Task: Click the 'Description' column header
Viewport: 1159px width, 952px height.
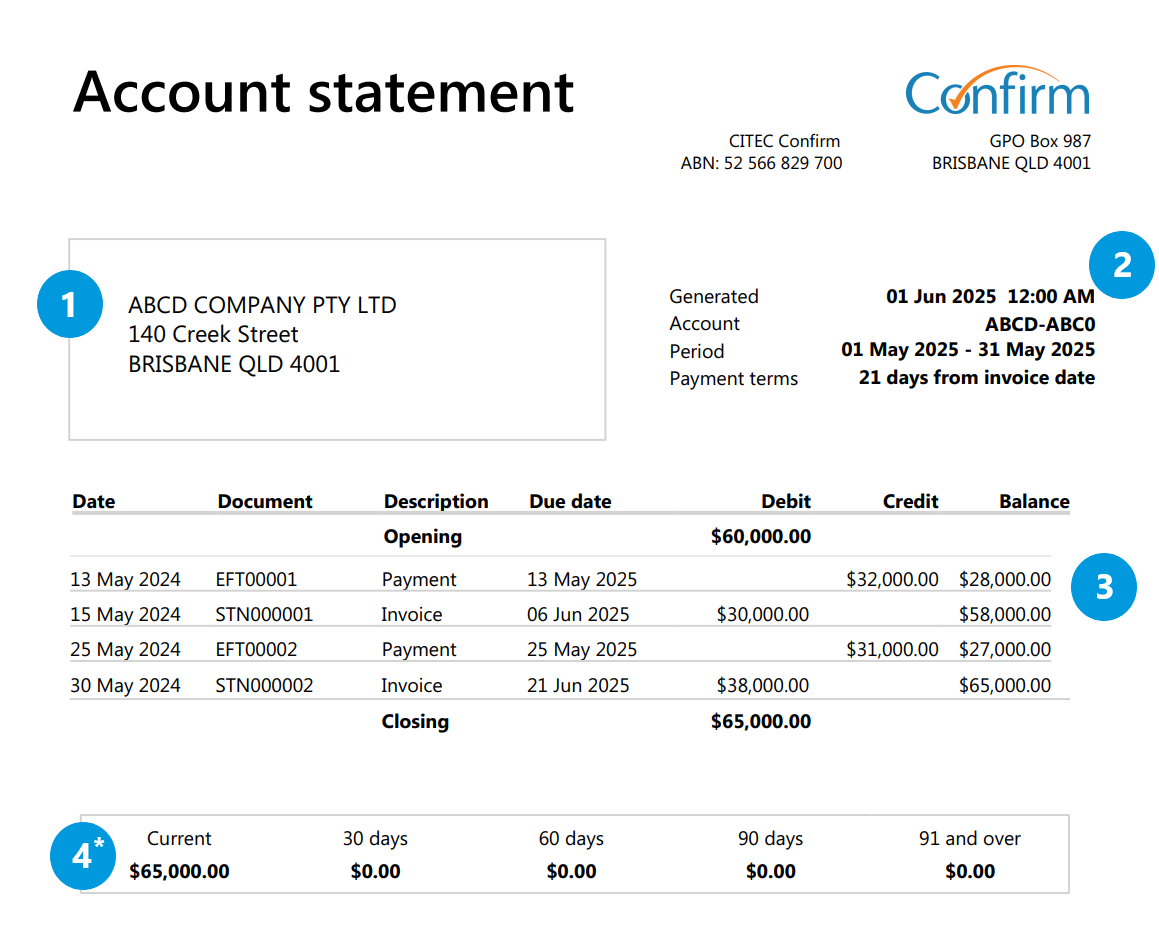Action: 436,502
